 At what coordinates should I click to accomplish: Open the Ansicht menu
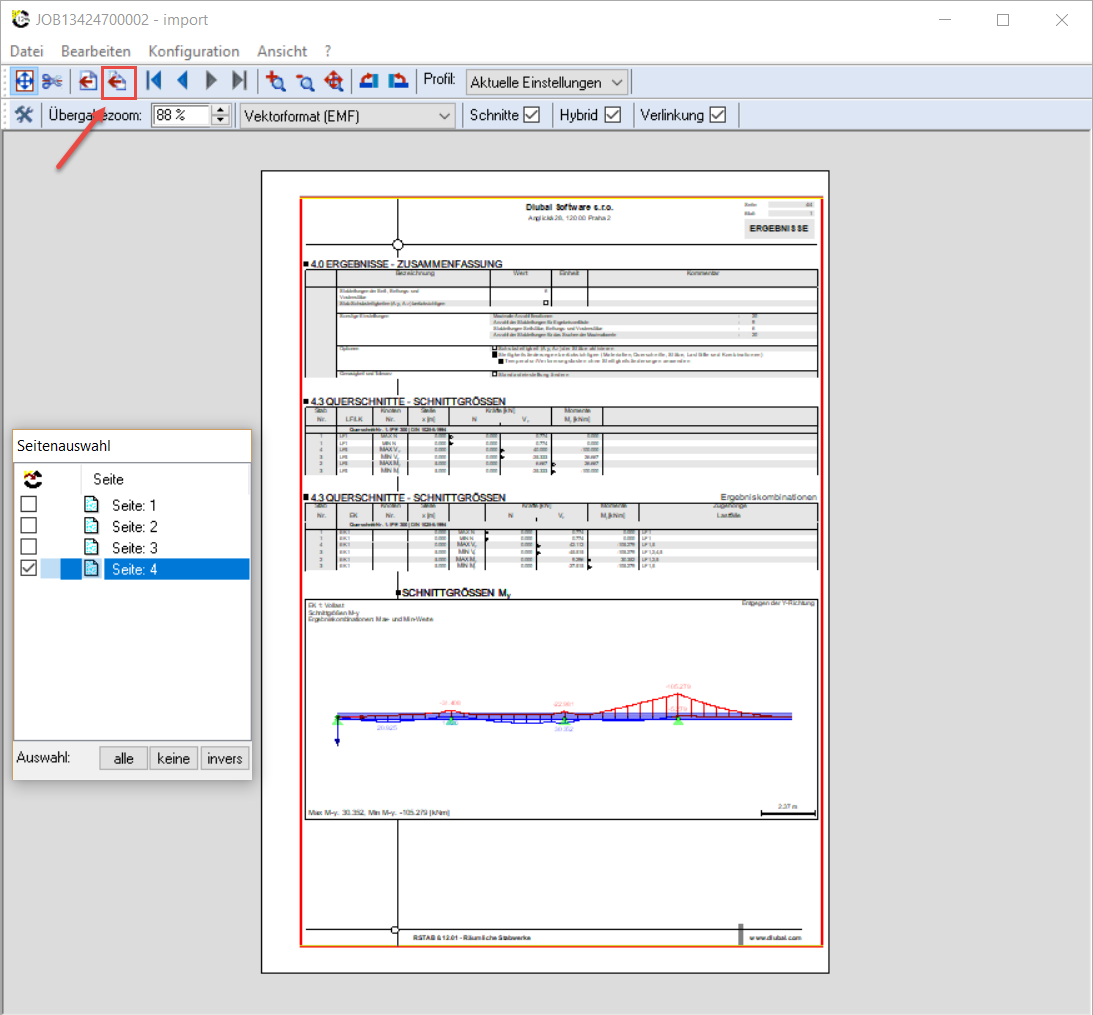coord(282,51)
